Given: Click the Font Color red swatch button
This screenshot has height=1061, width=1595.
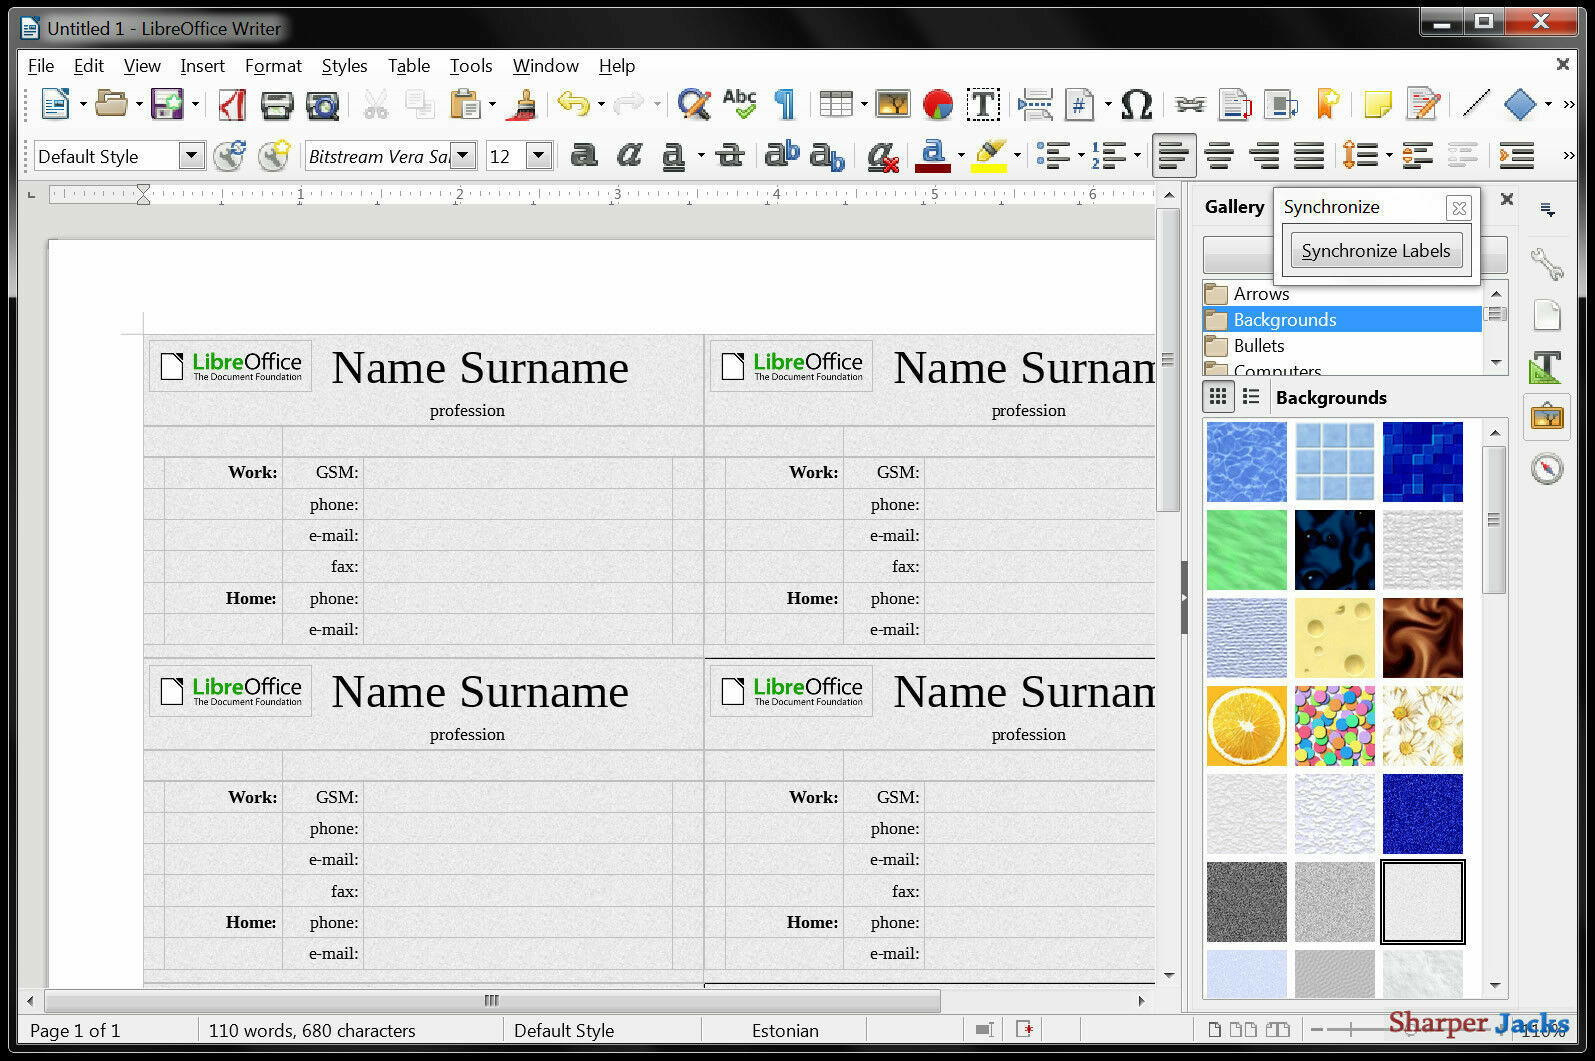Looking at the screenshot, I should point(933,155).
